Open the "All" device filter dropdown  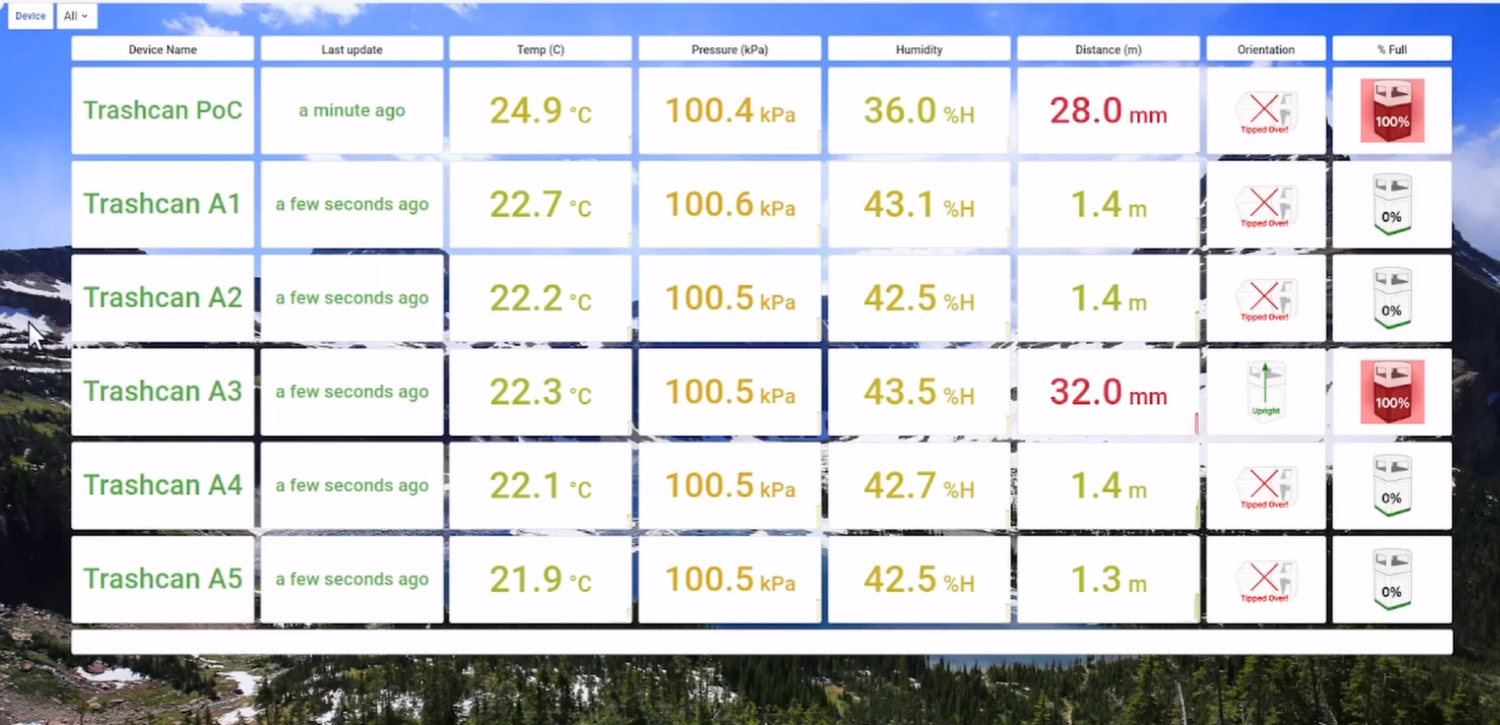(x=76, y=16)
